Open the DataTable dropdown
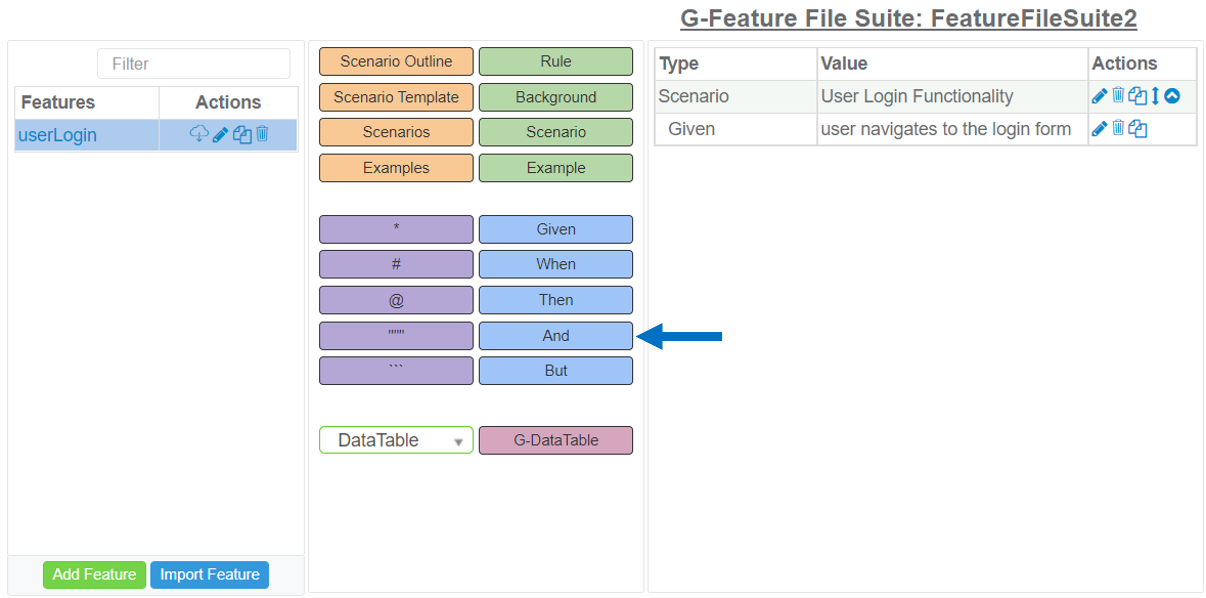1206x598 pixels. (396, 440)
